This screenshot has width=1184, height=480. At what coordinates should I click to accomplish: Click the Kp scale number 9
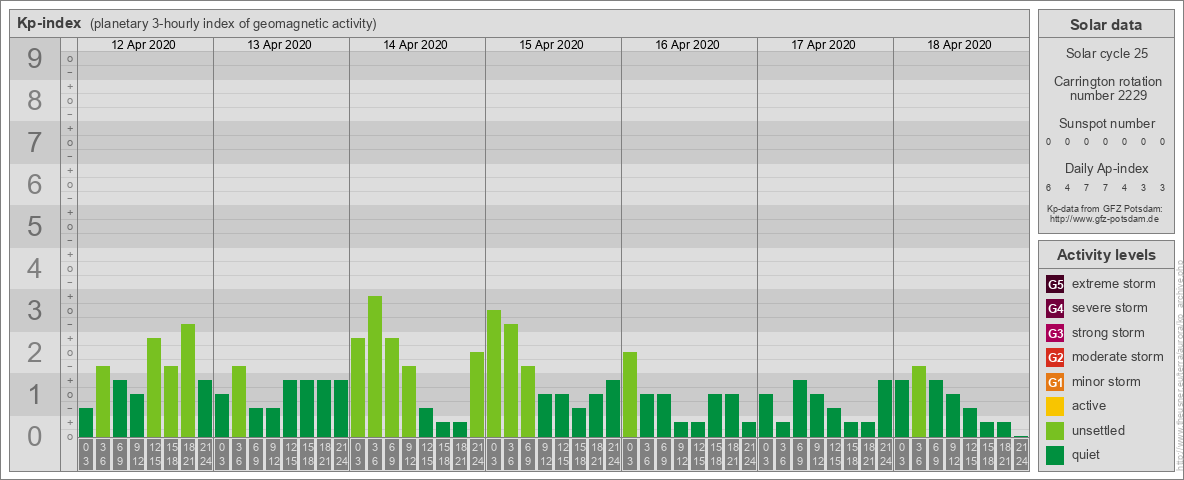35,59
